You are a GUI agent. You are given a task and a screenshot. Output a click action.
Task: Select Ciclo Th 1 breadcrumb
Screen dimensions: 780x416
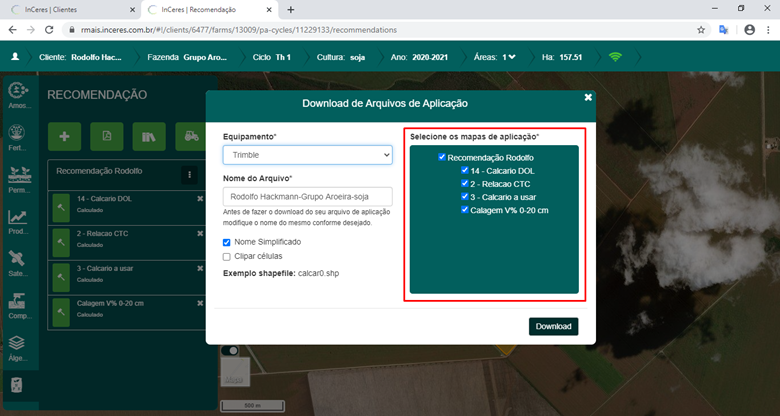[x=272, y=57]
